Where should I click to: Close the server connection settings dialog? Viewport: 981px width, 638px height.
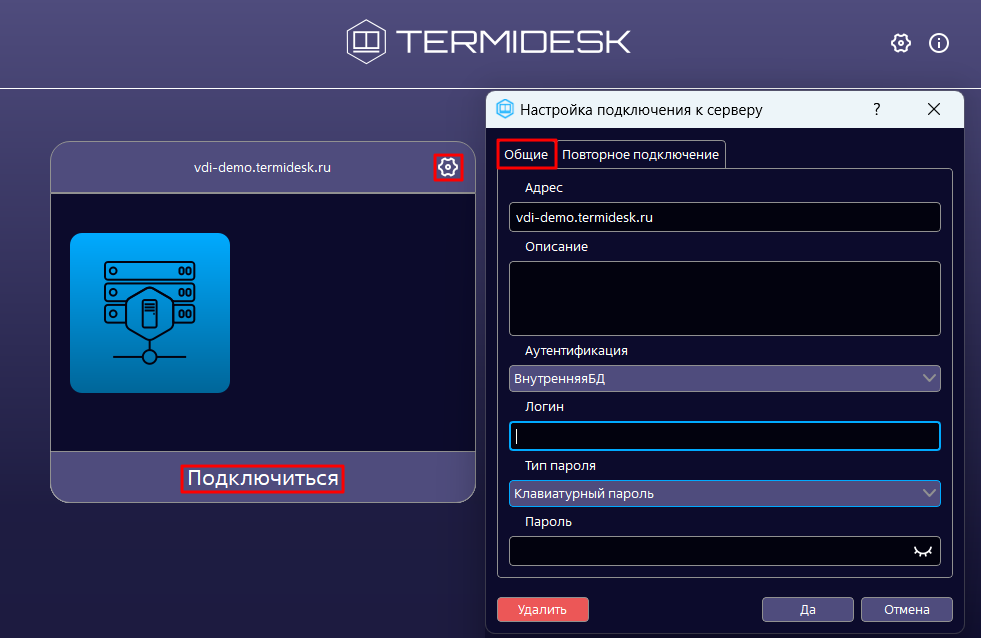pyautogui.click(x=933, y=110)
